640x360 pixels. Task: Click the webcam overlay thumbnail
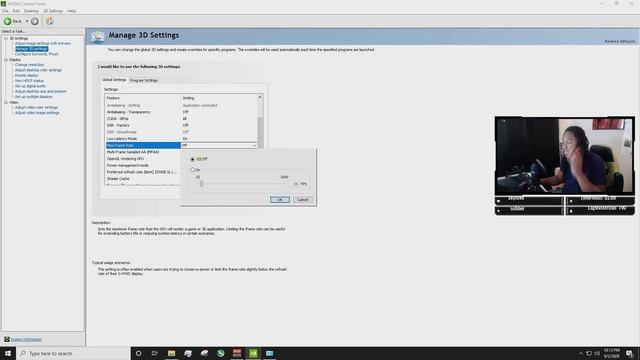[x=565, y=156]
